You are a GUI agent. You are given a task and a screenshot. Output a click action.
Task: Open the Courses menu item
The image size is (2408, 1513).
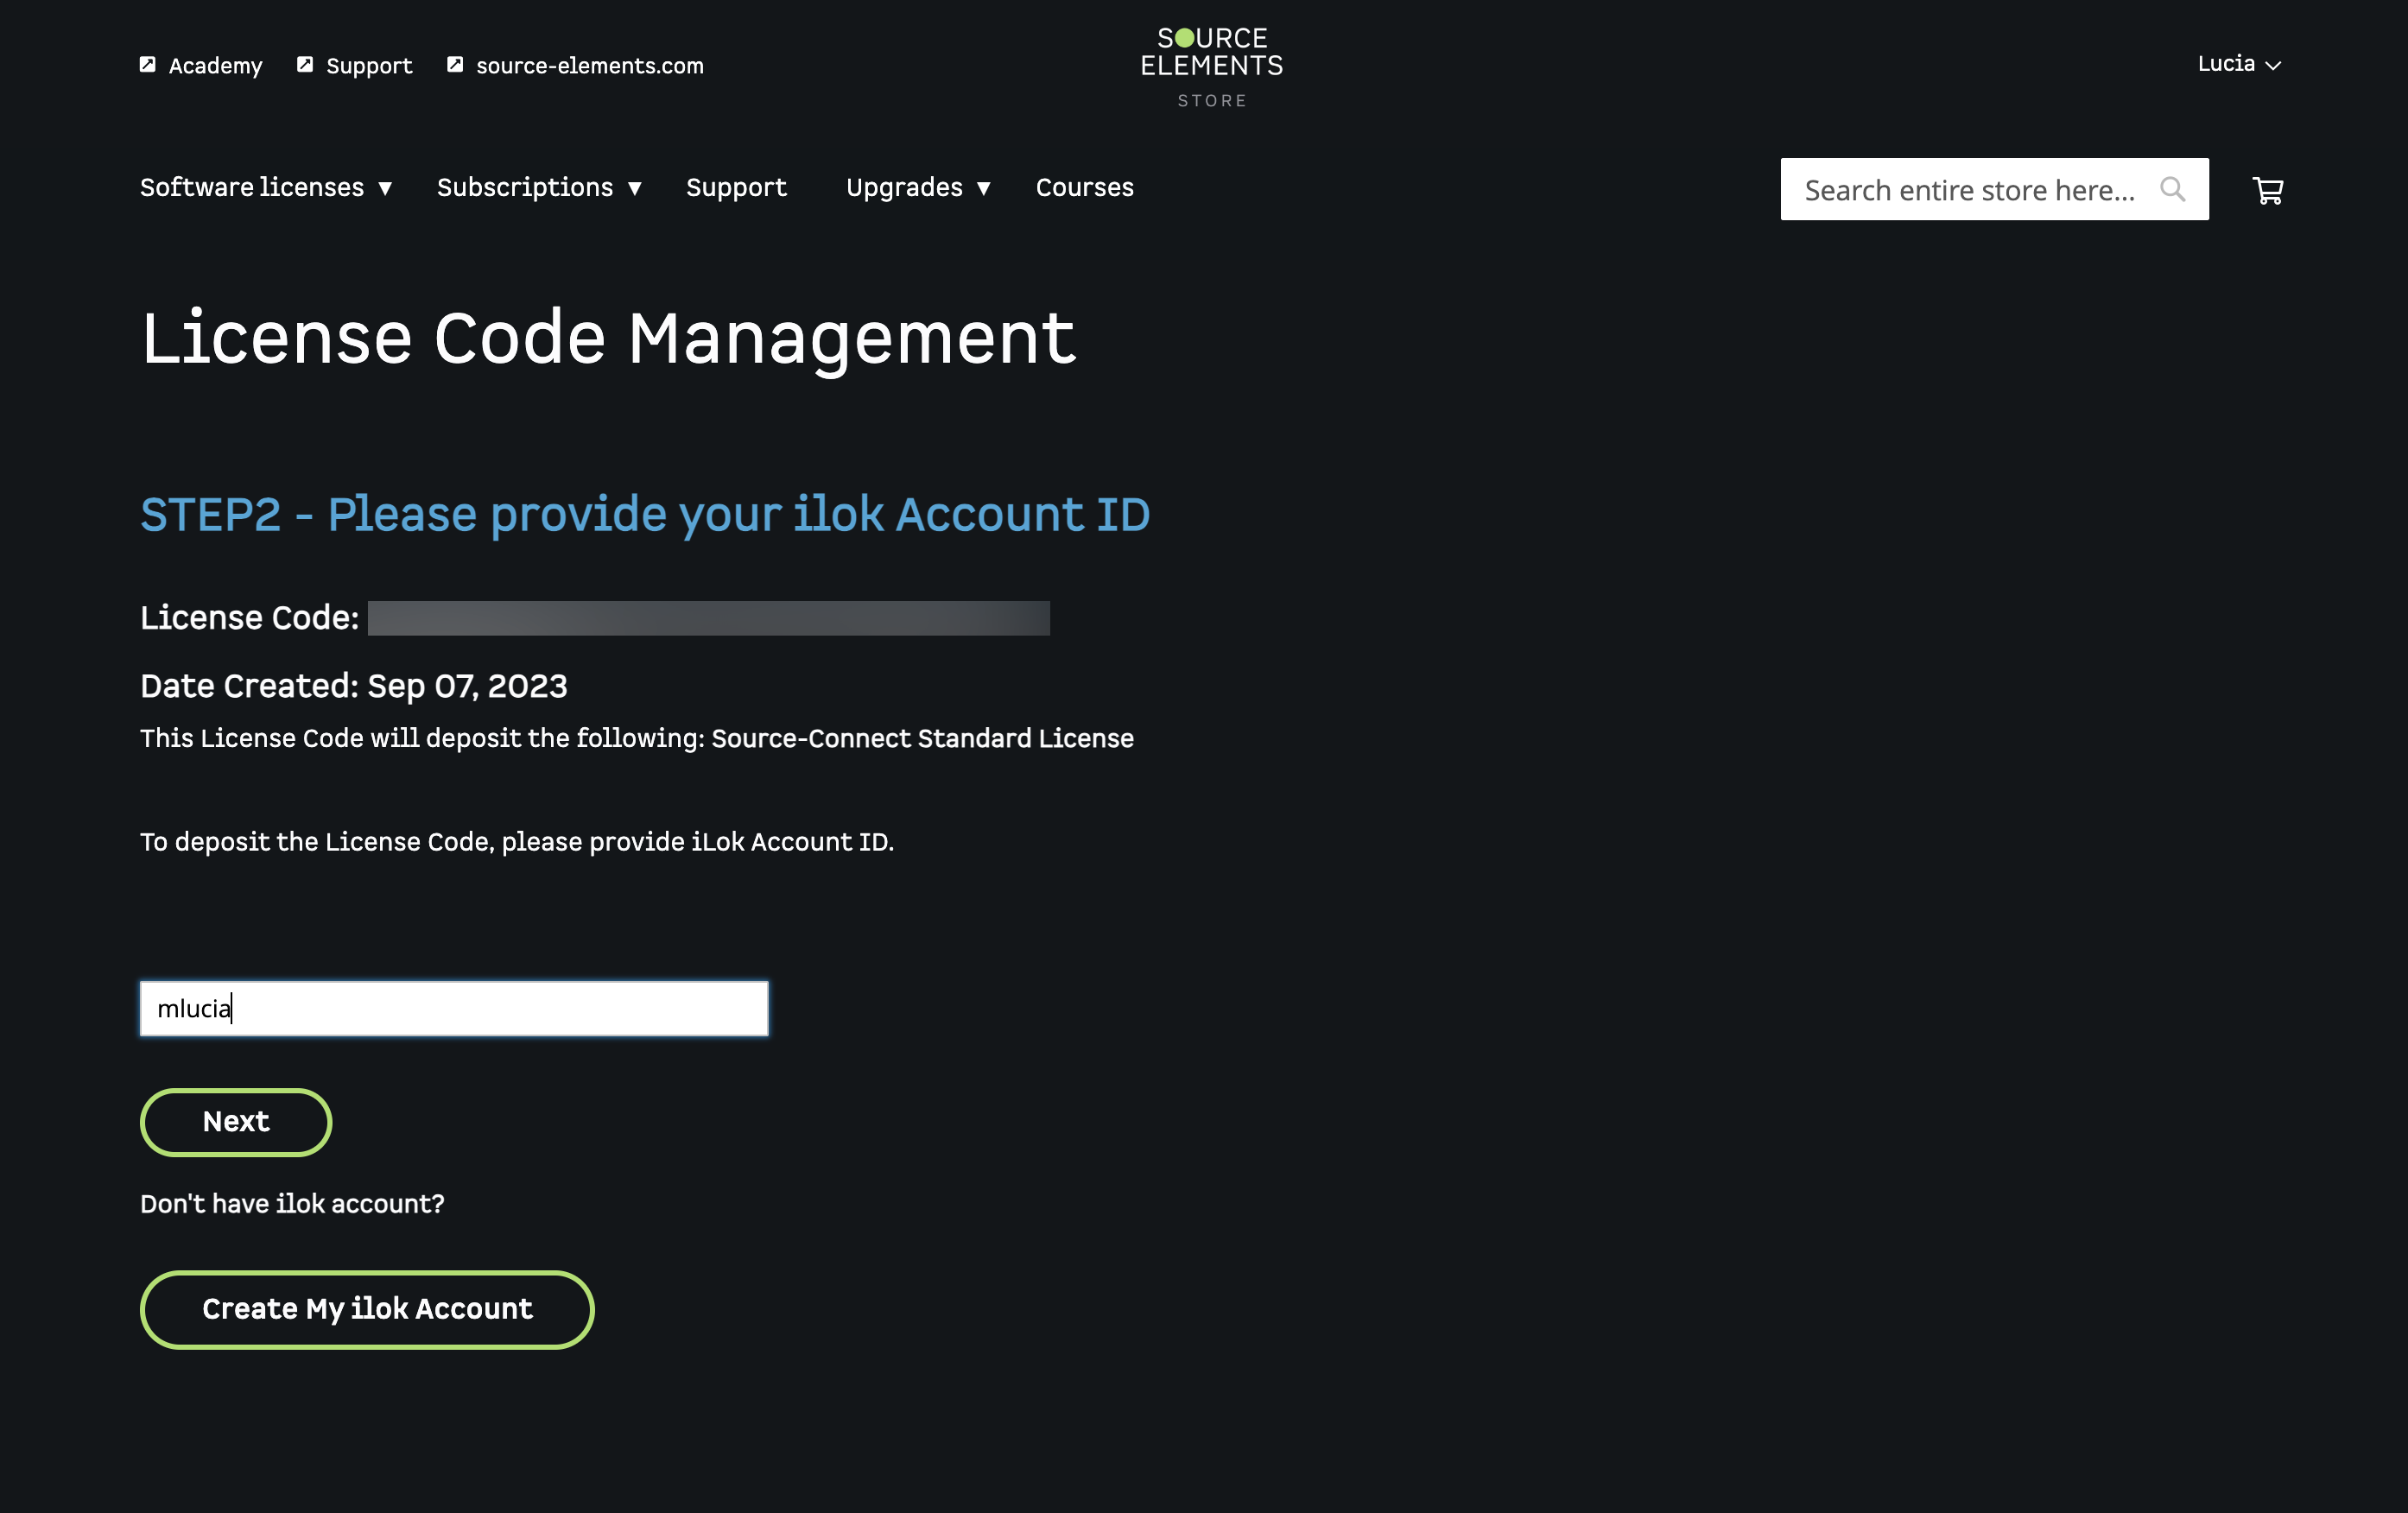pyautogui.click(x=1084, y=187)
